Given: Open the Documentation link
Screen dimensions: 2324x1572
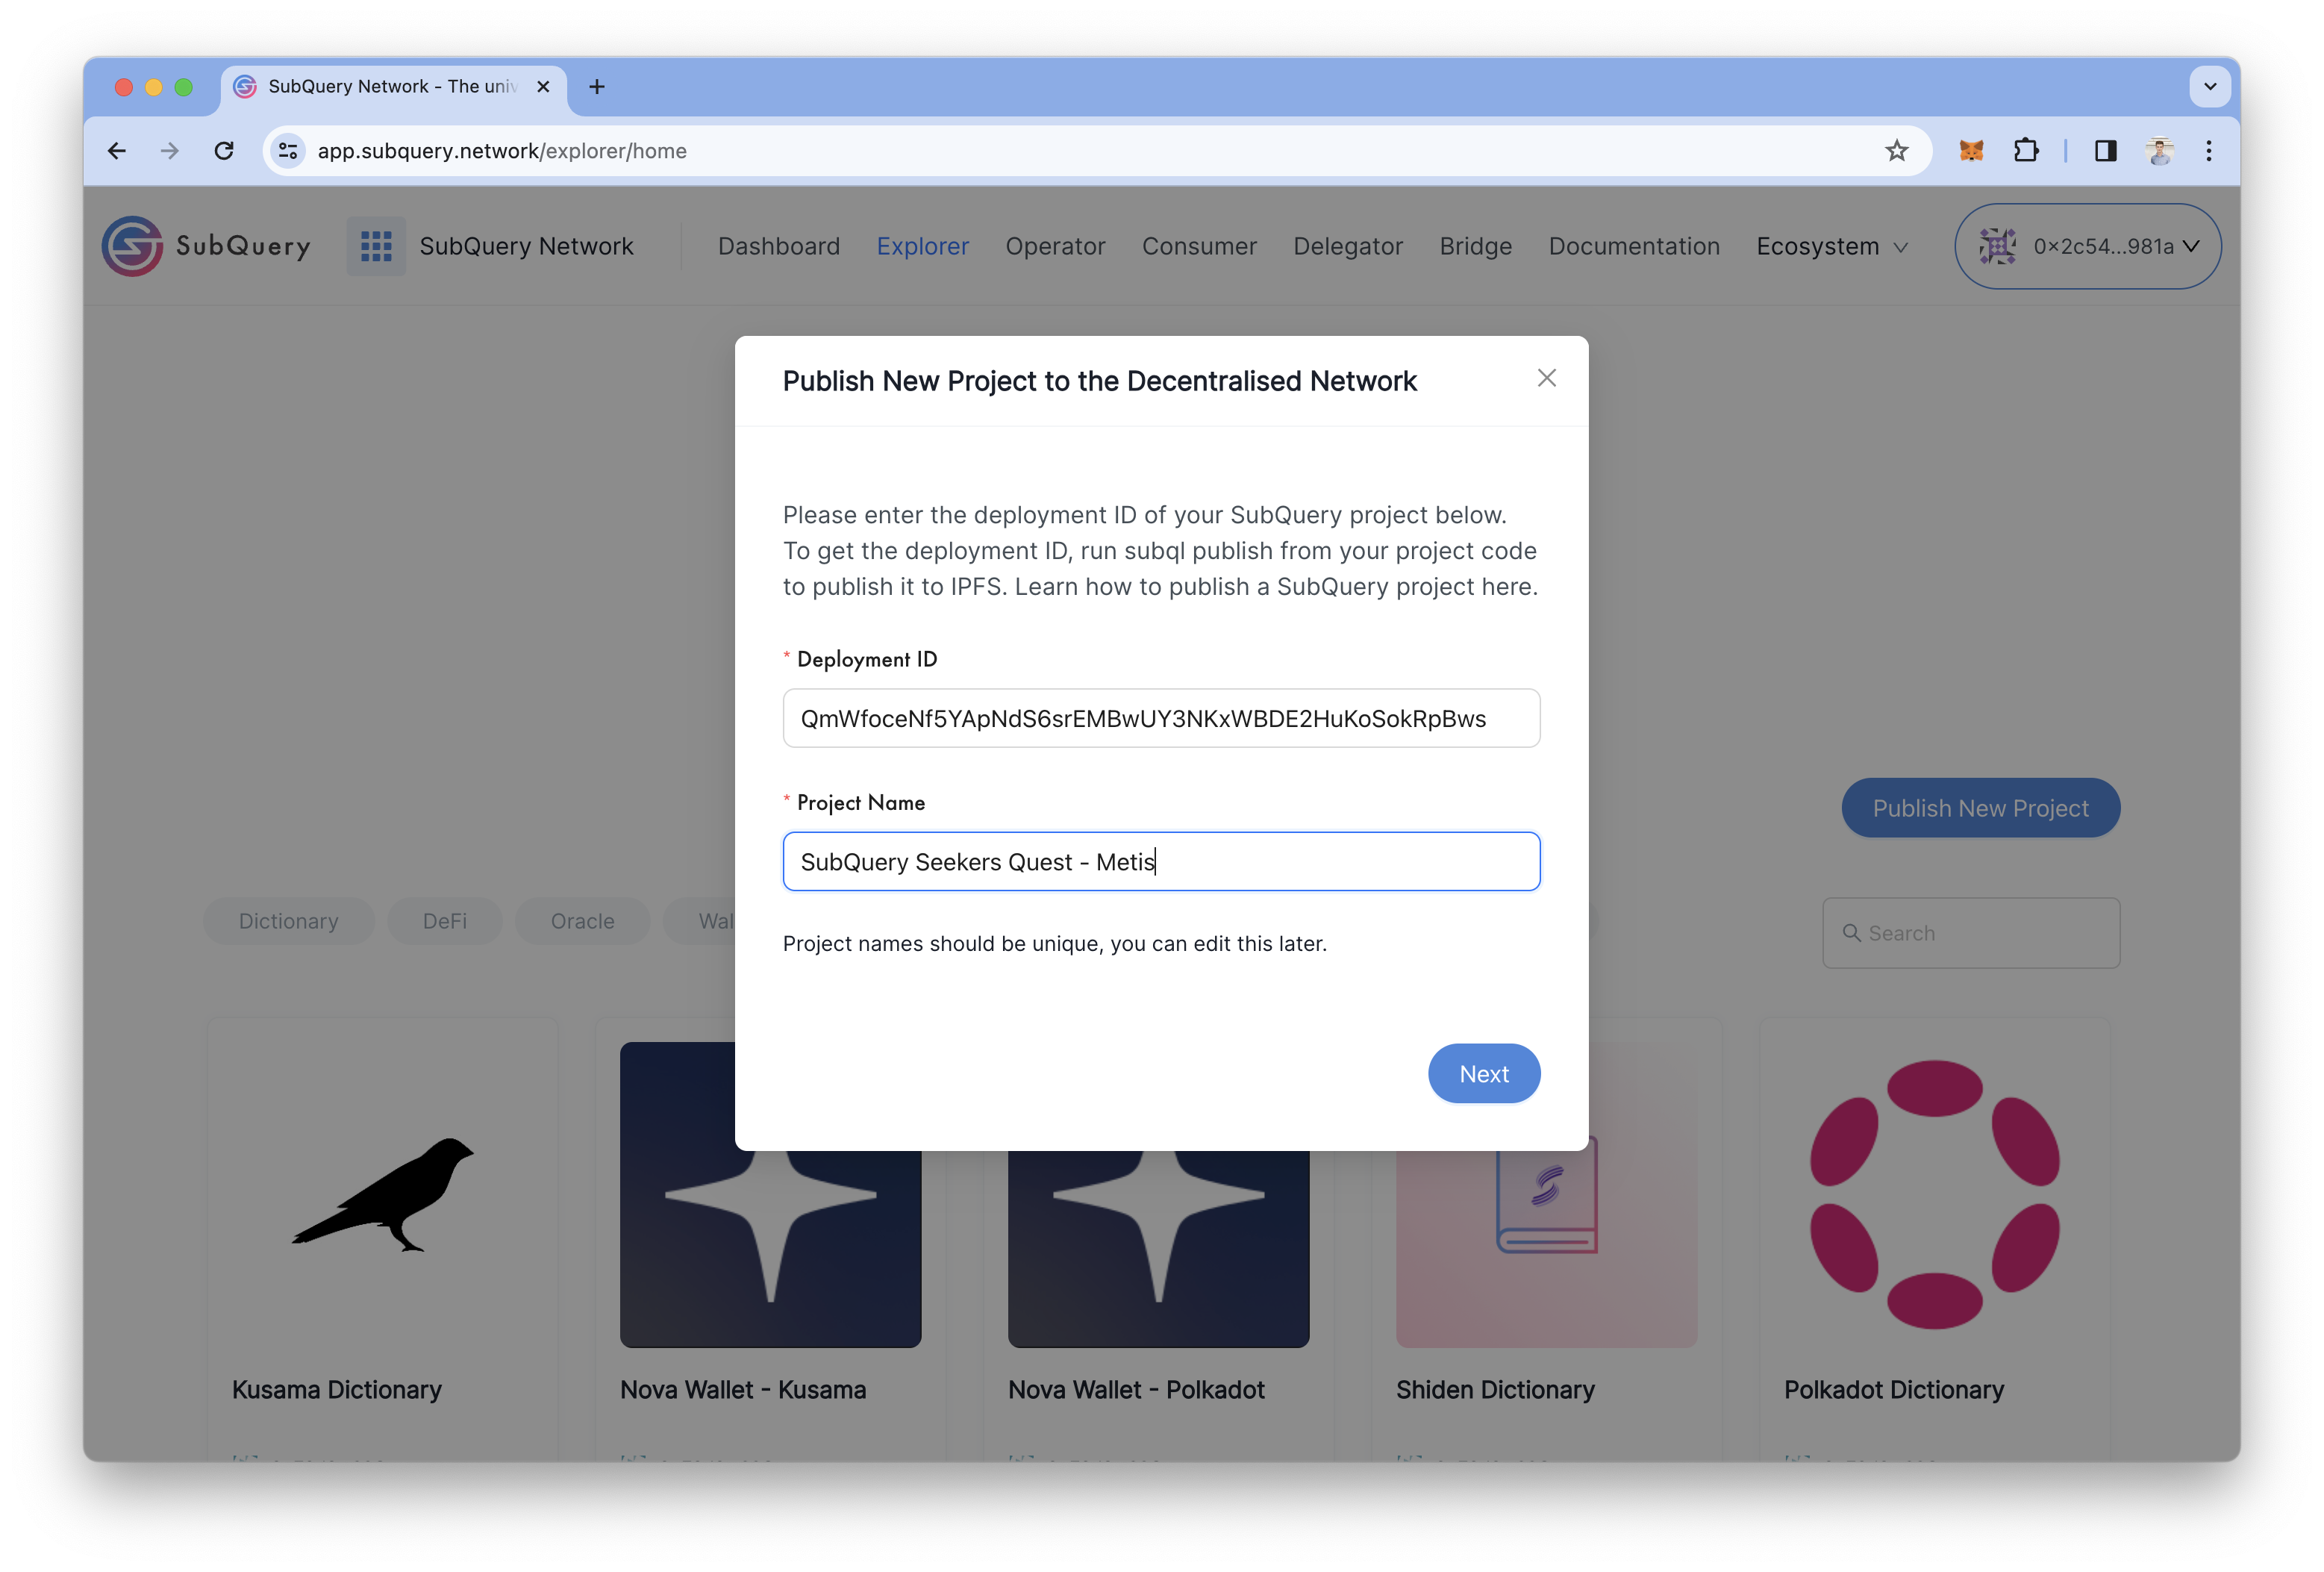Looking at the screenshot, I should click(1634, 246).
